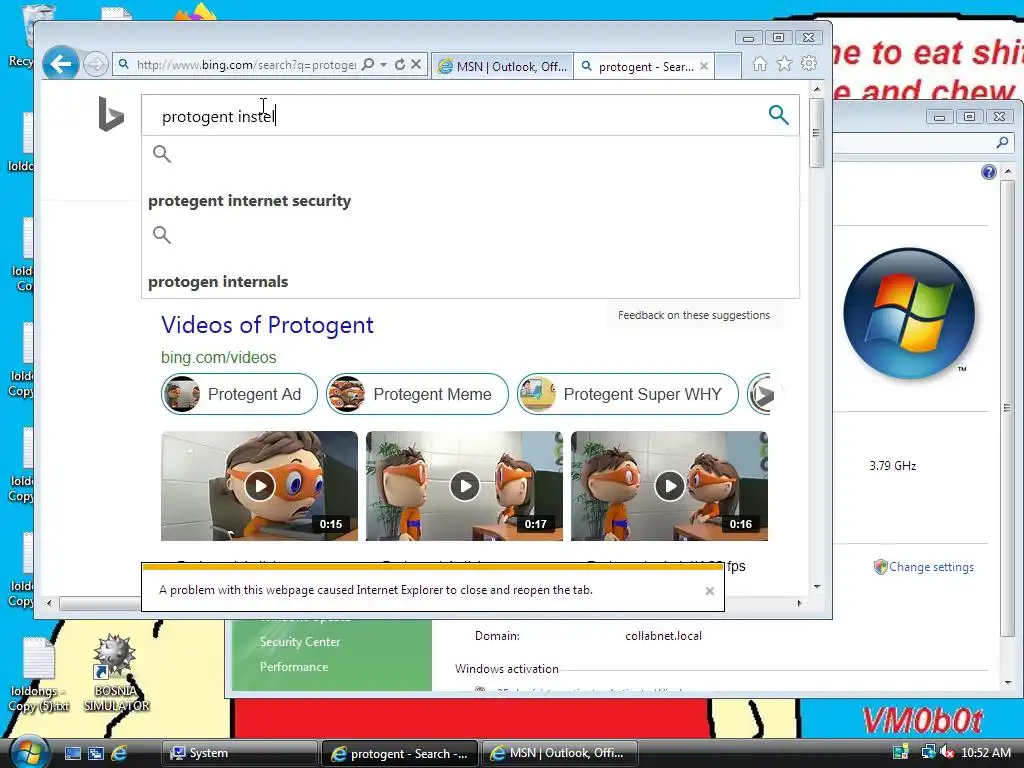Click into the Bing search box
Viewport: 1024px width, 768px height.
[457, 116]
